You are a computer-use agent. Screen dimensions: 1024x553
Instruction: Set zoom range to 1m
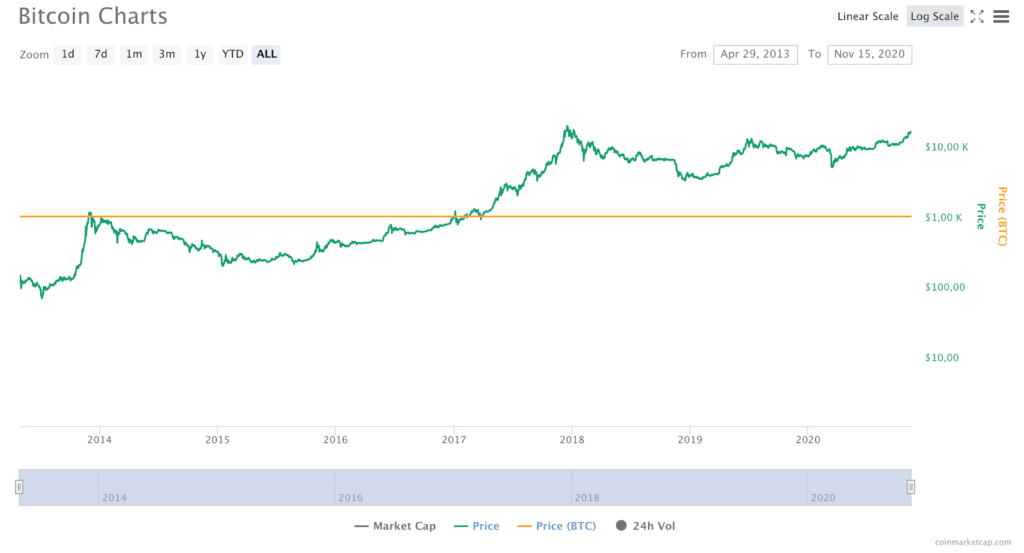[x=134, y=54]
